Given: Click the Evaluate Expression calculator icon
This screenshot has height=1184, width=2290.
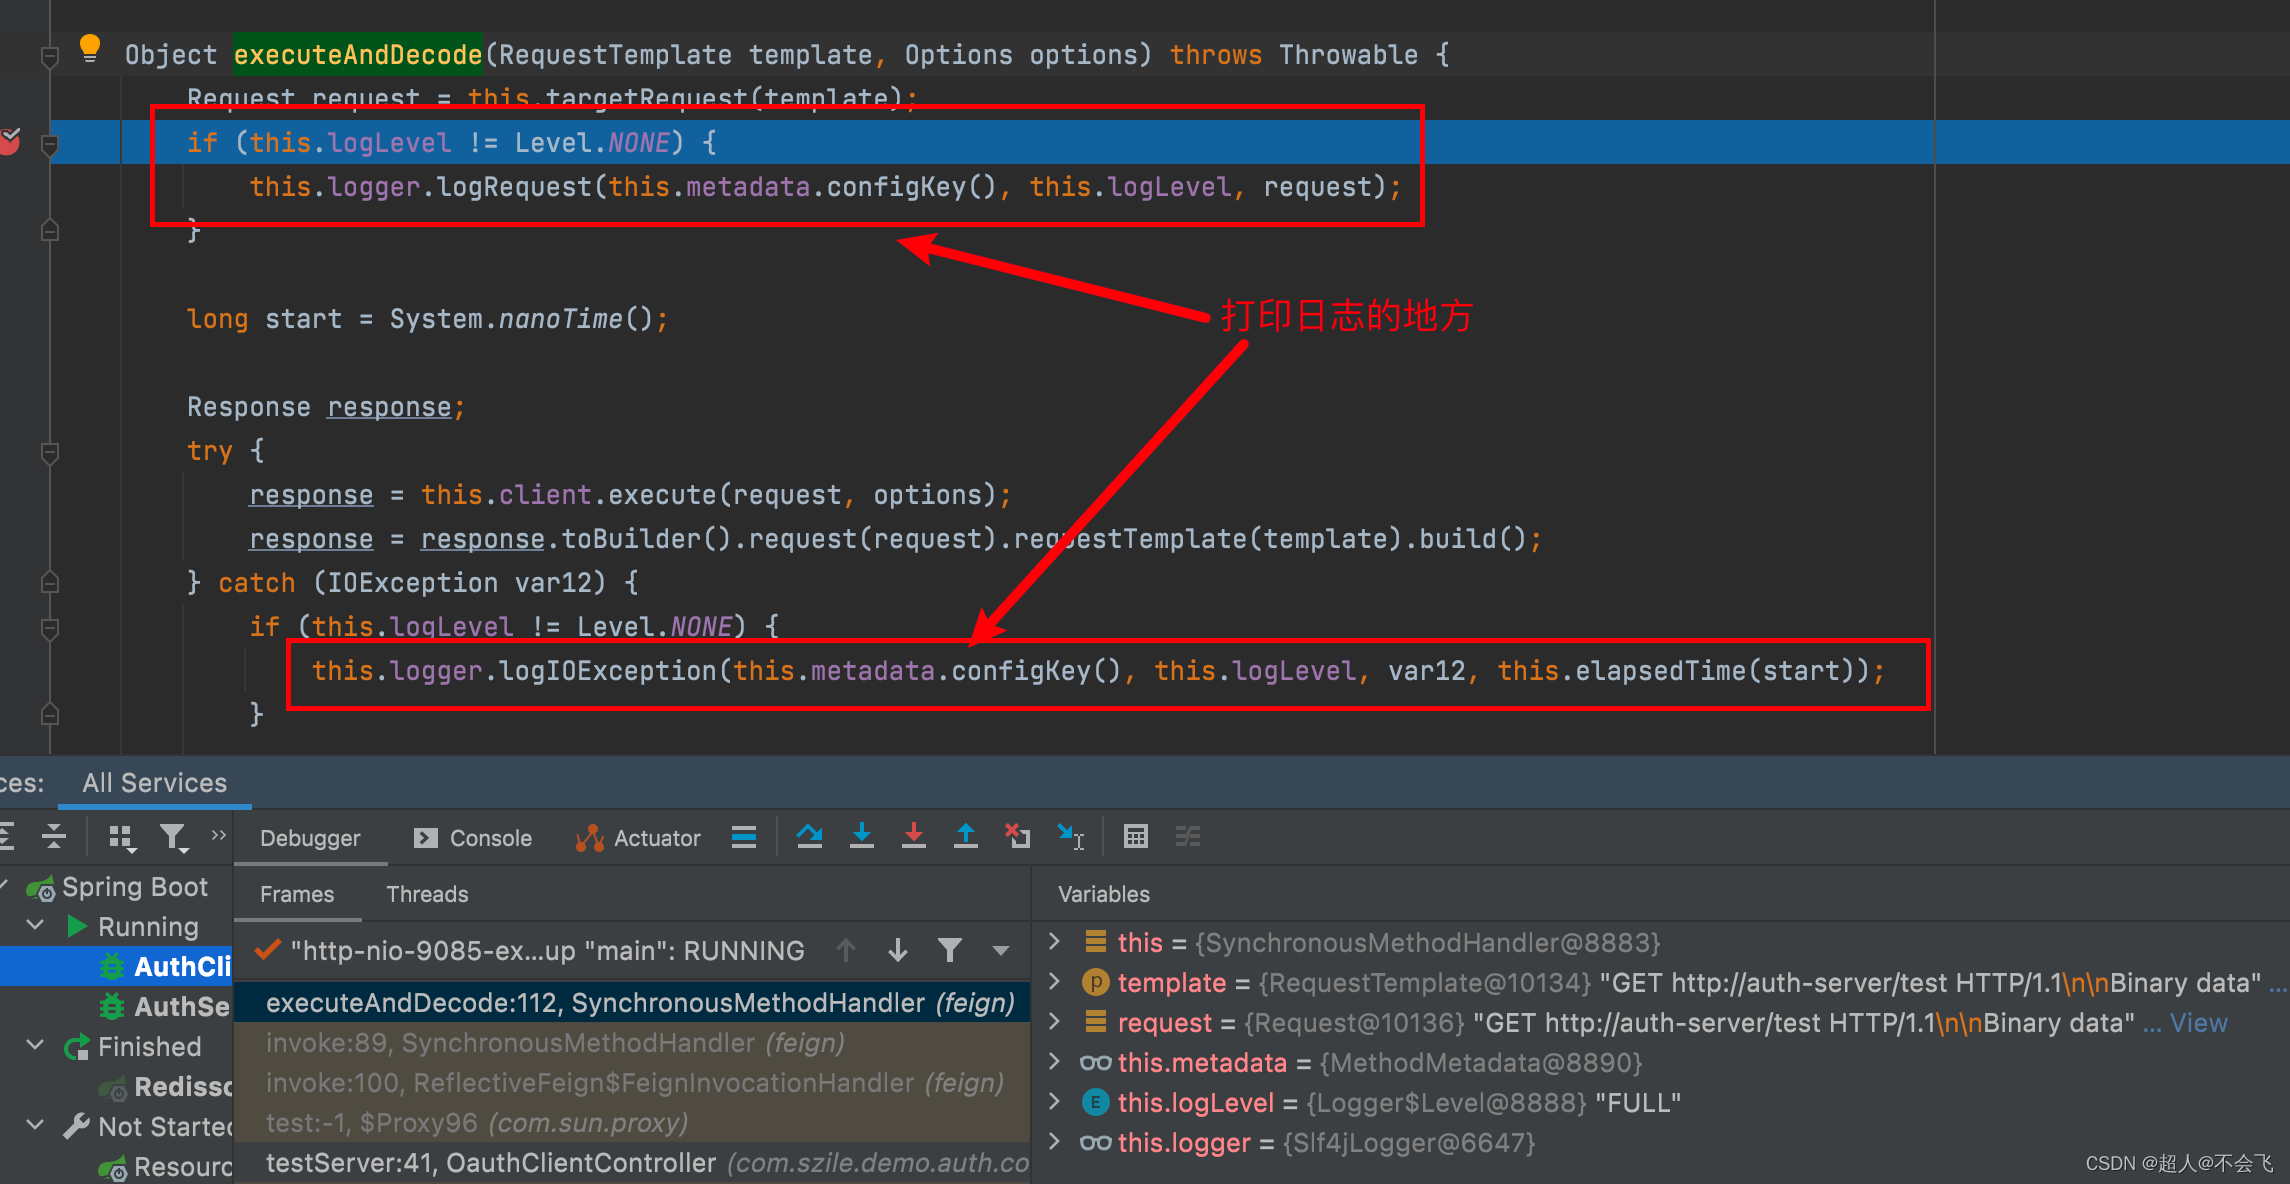Looking at the screenshot, I should (1136, 836).
